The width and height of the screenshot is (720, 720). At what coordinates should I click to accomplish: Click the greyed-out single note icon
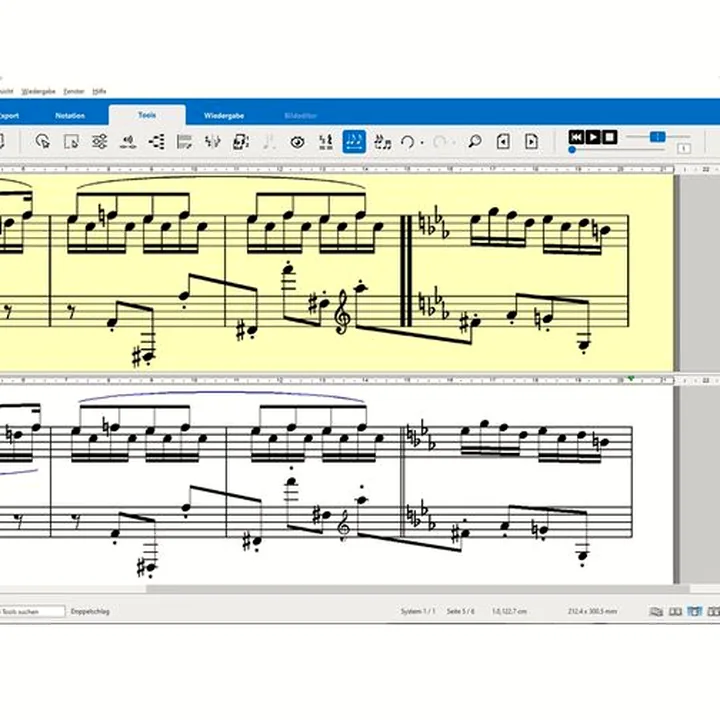click(269, 141)
